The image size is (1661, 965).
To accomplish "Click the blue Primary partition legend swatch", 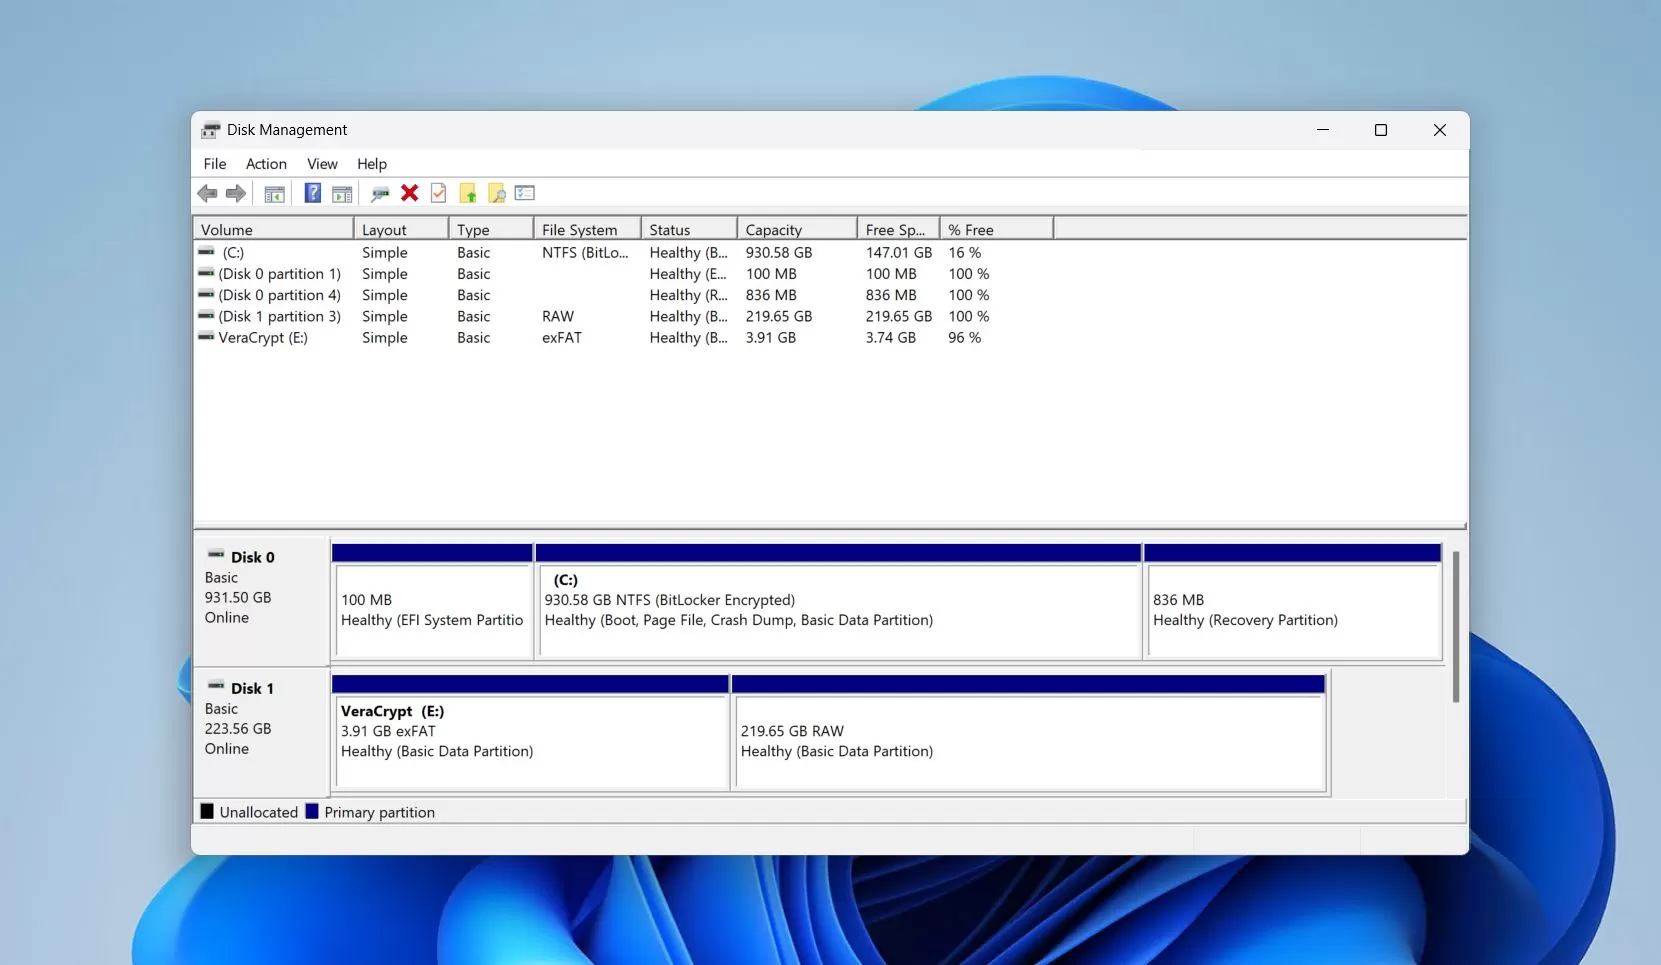I will [x=312, y=811].
